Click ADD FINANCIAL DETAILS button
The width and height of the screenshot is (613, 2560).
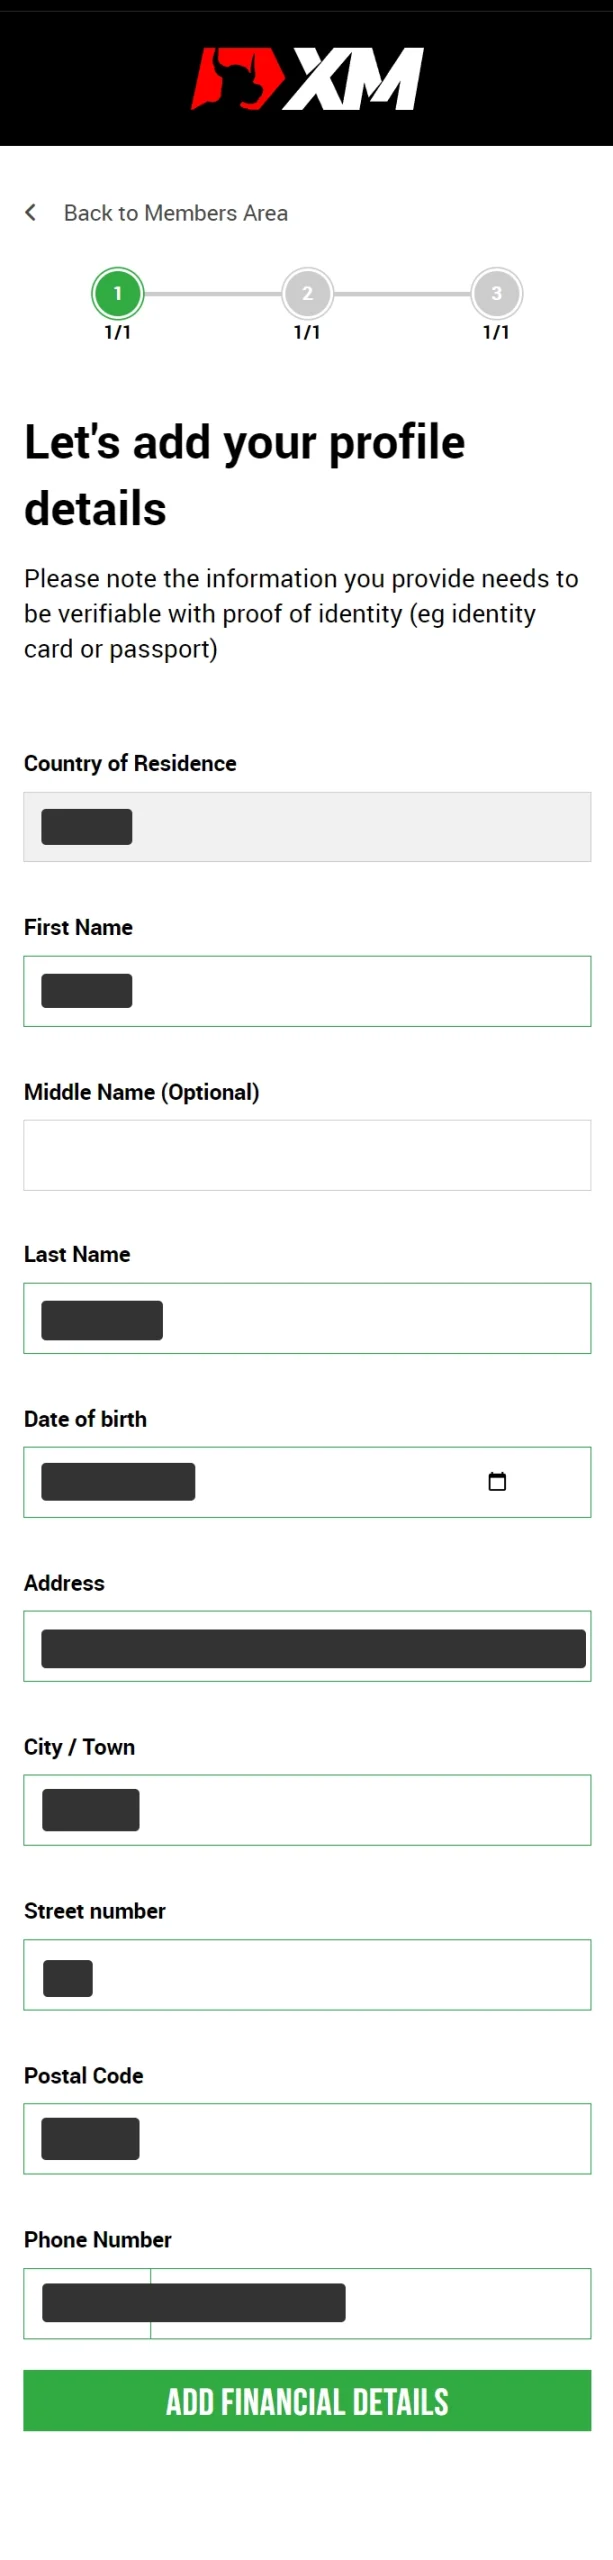[307, 2400]
